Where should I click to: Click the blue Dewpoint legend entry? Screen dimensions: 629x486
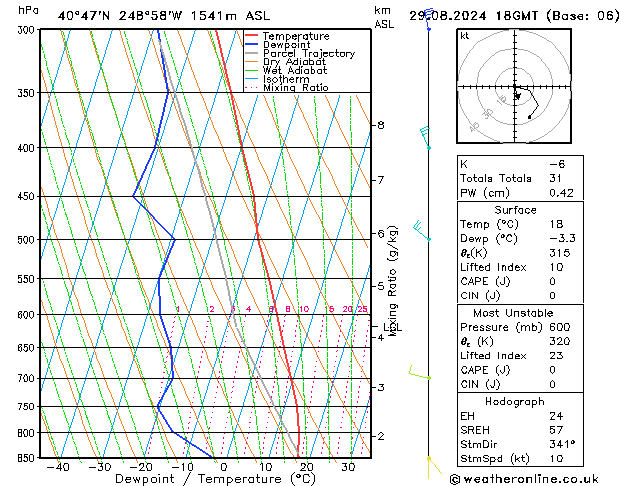(288, 45)
